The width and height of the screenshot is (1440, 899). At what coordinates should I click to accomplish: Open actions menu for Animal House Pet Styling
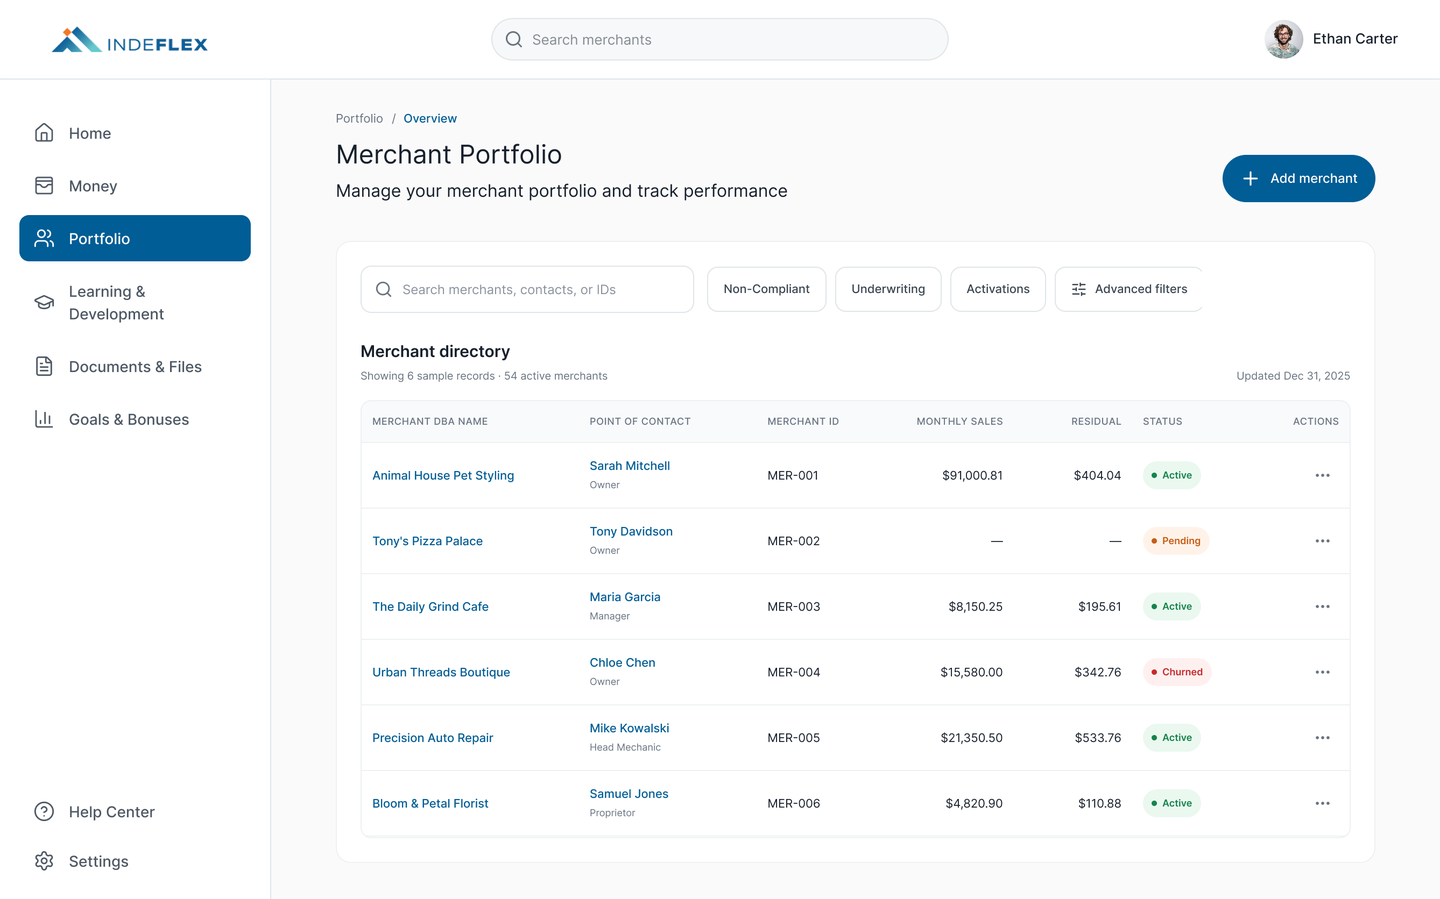coord(1322,475)
